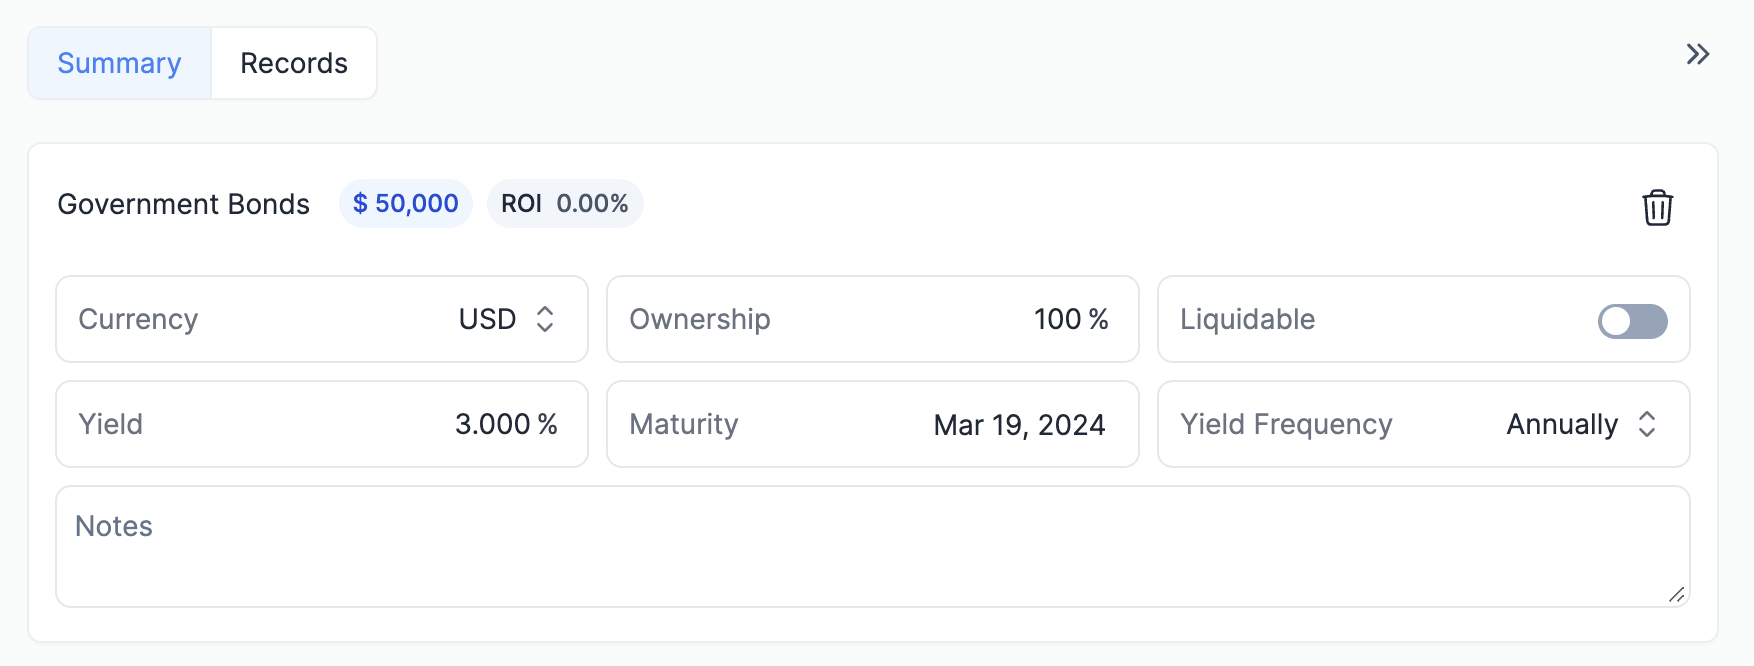Click the double chevron collapse icon
The height and width of the screenshot is (666, 1754).
point(1697,54)
